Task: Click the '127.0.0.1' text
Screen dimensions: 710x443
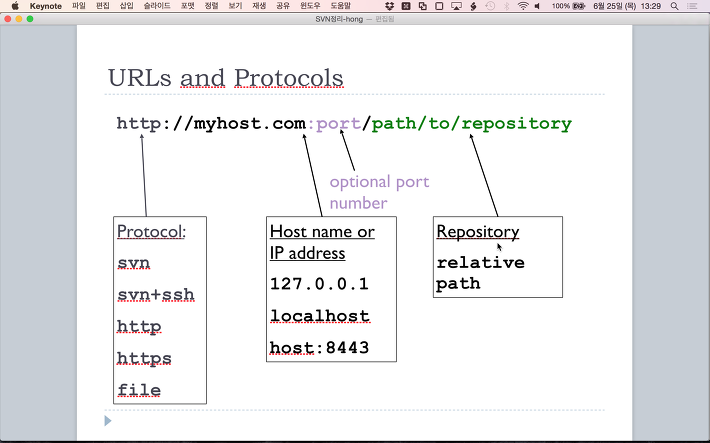Action: [x=319, y=284]
